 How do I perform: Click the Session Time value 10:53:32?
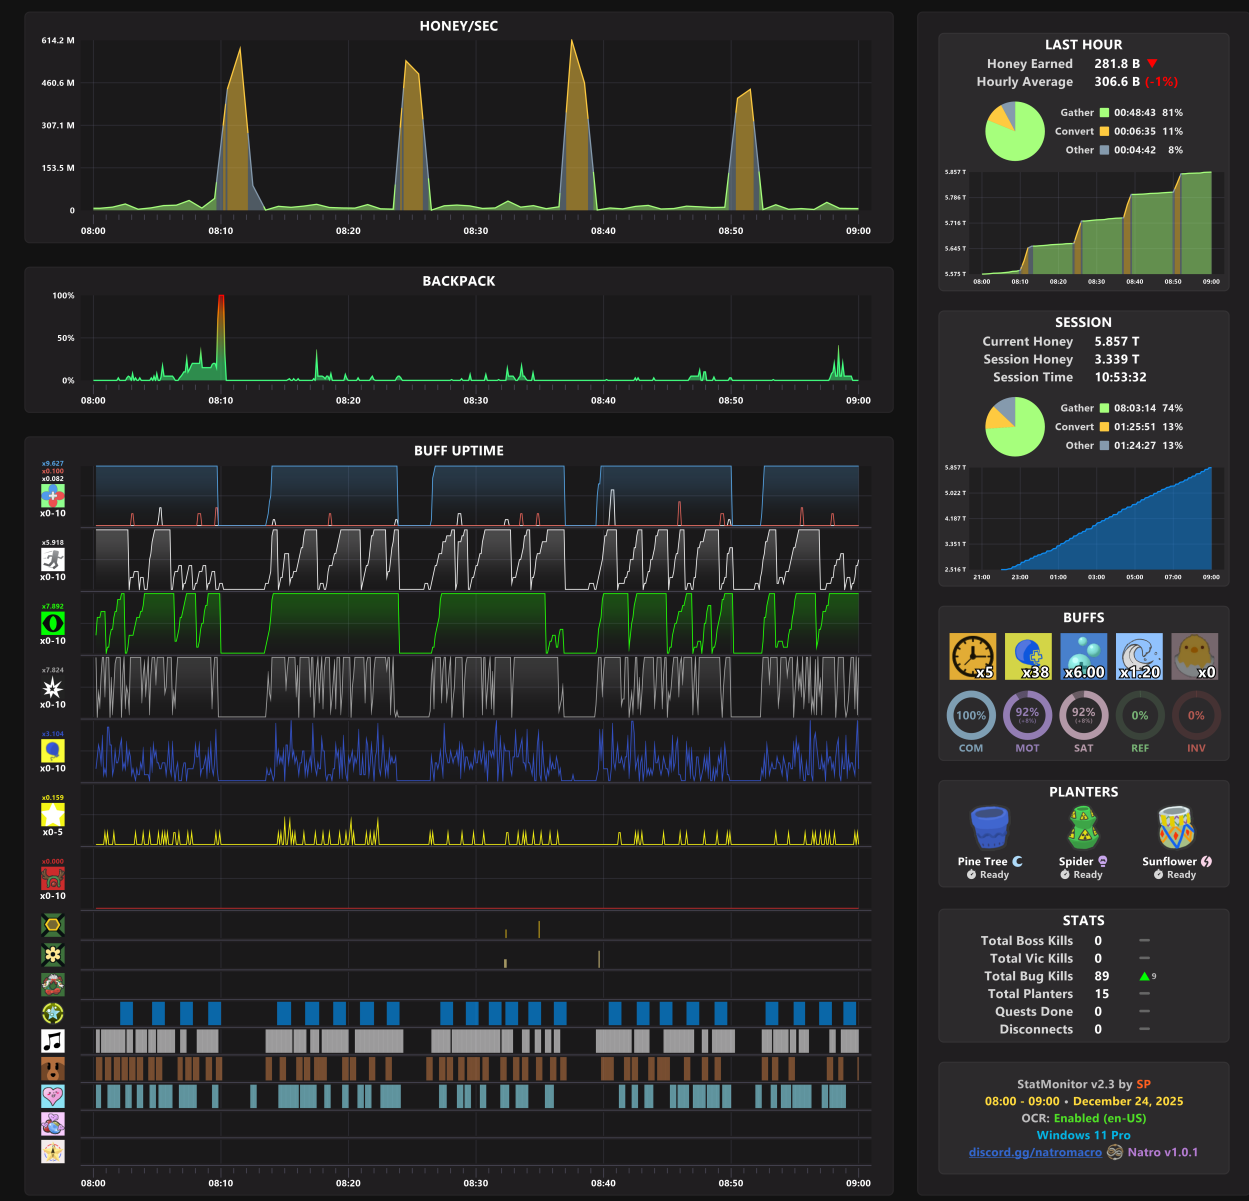tap(1120, 377)
